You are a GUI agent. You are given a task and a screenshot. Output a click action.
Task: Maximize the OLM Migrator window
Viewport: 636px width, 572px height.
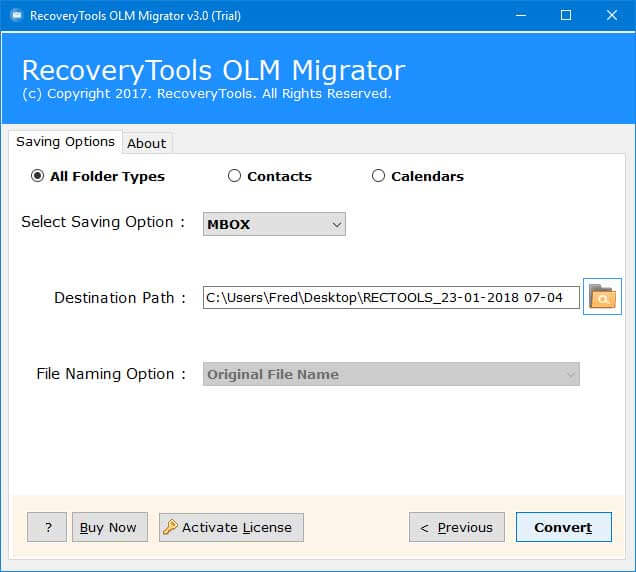click(x=566, y=15)
